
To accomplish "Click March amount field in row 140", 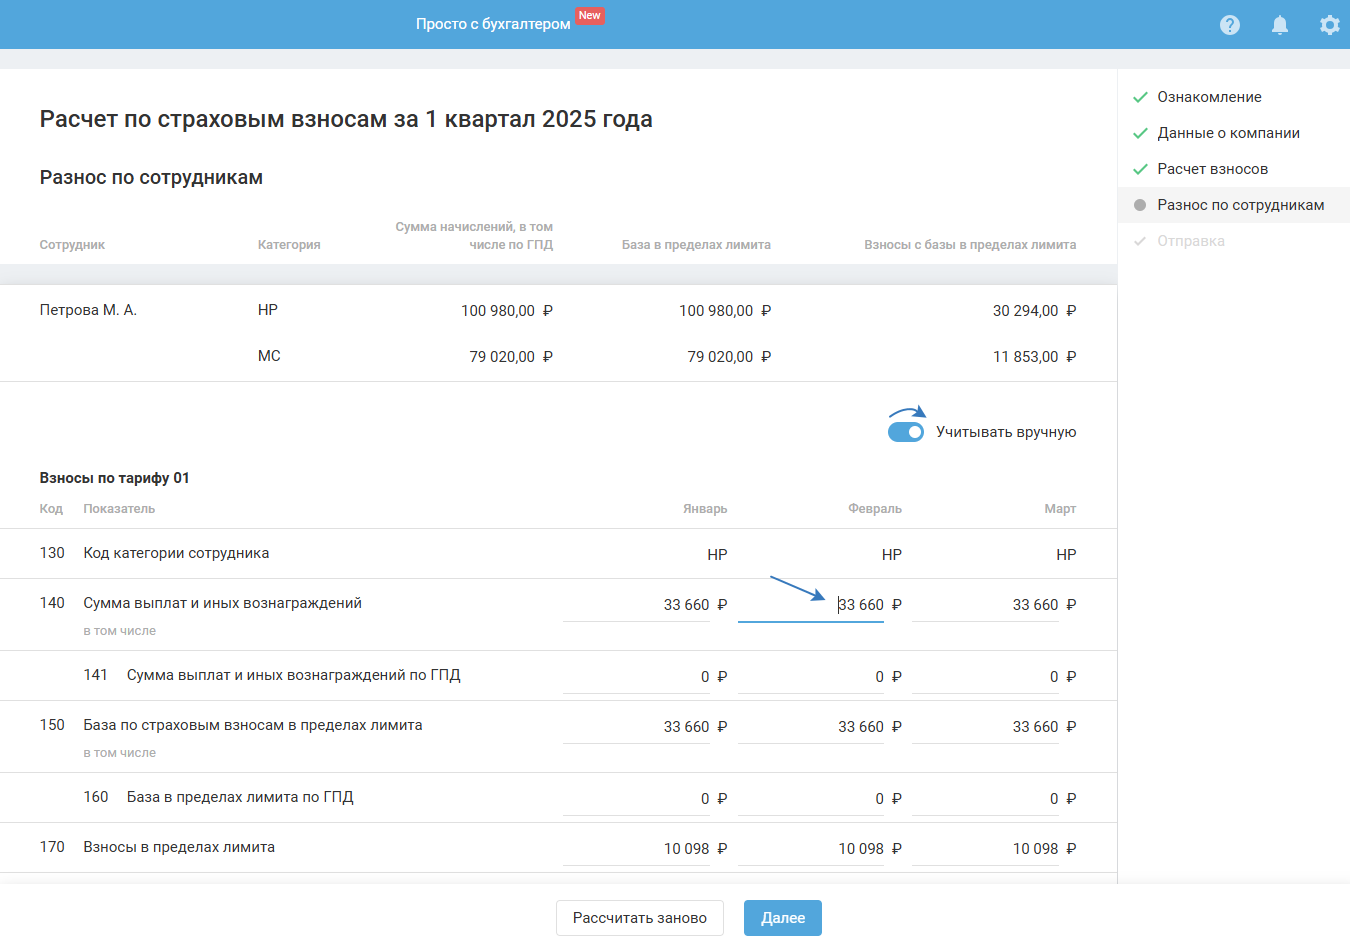I will 985,605.
